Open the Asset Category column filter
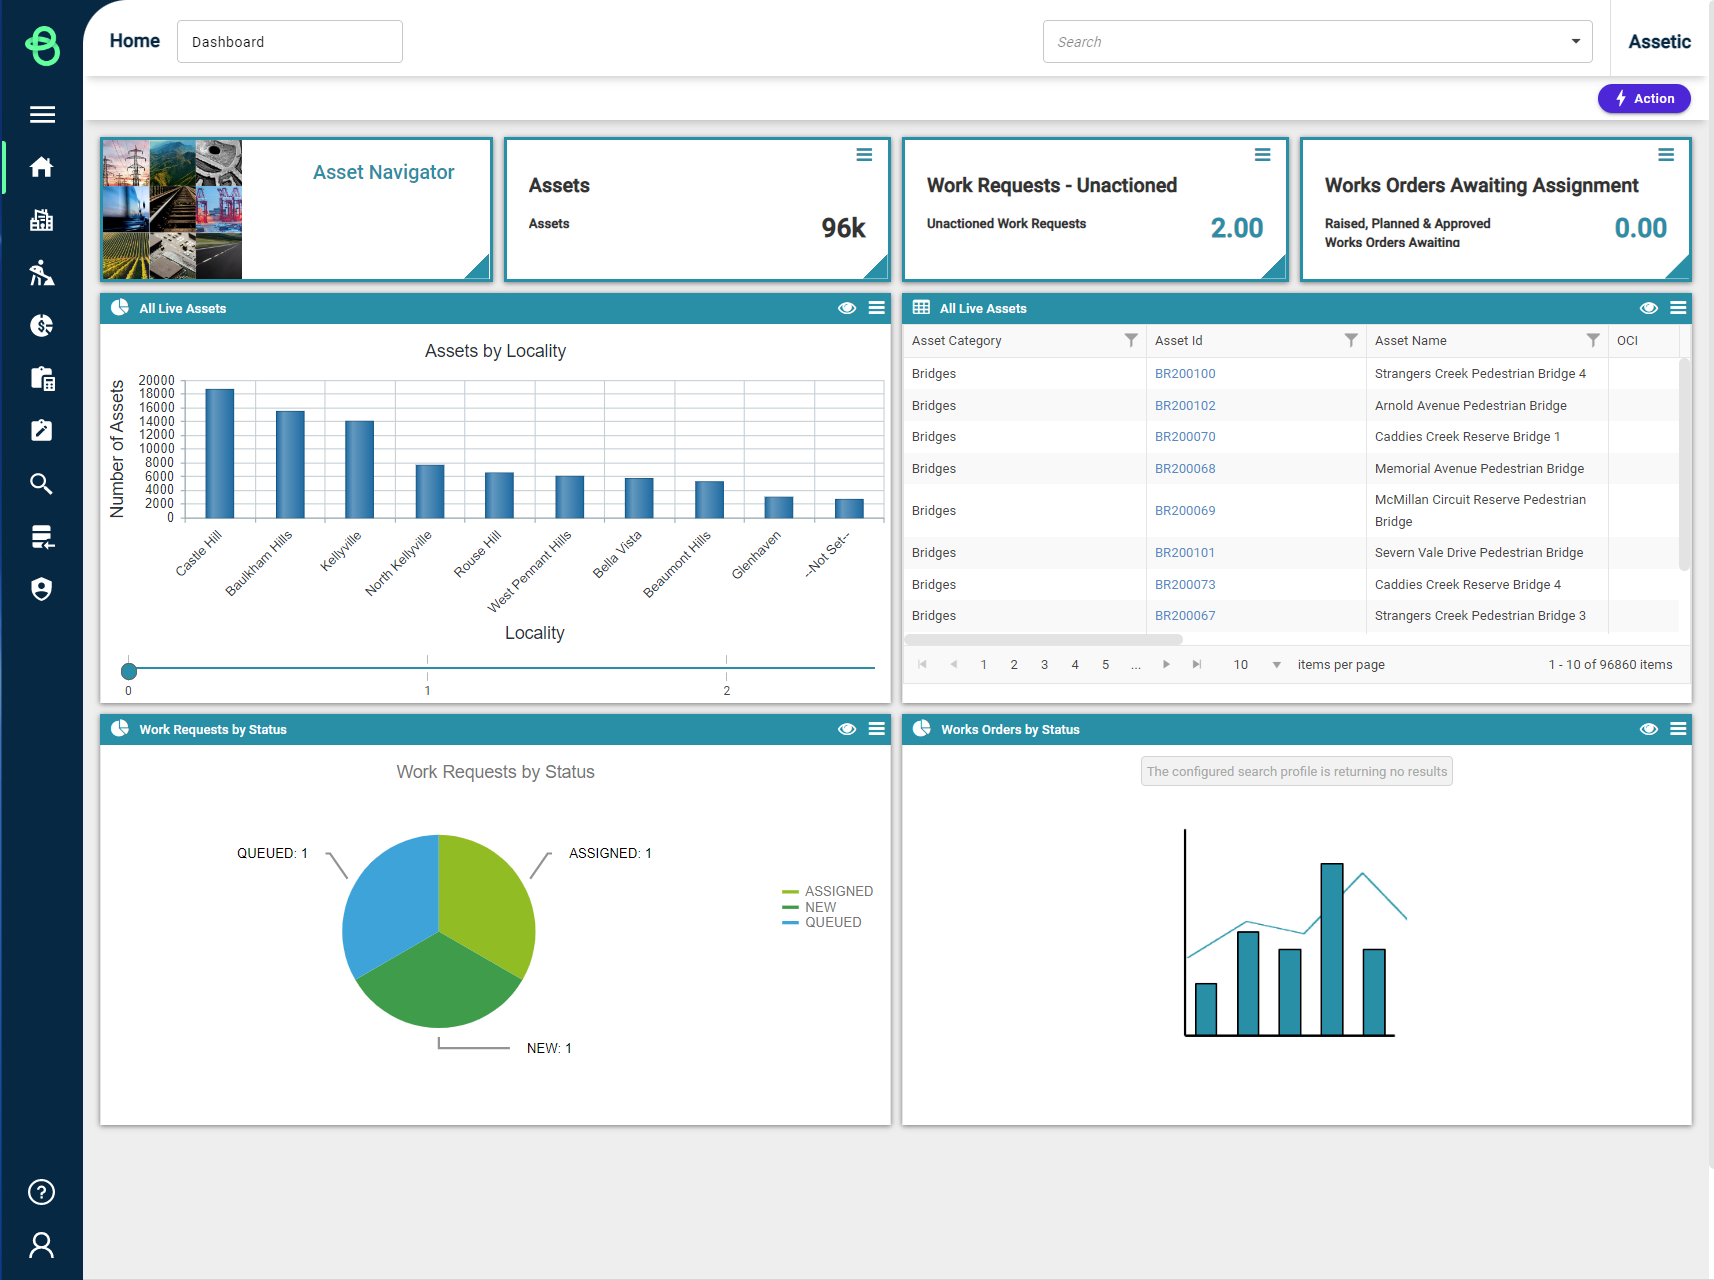The height and width of the screenshot is (1280, 1714). [1131, 340]
